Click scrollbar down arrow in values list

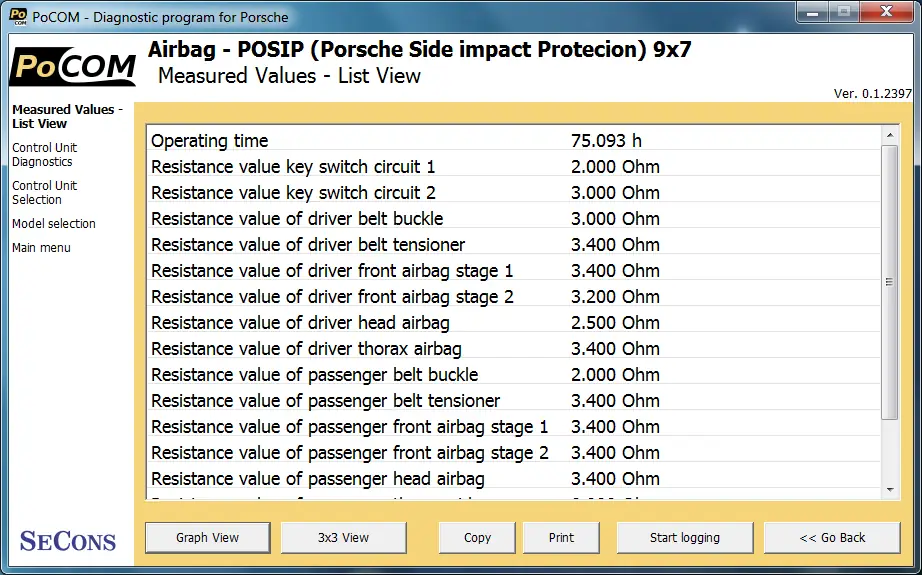(x=890, y=490)
